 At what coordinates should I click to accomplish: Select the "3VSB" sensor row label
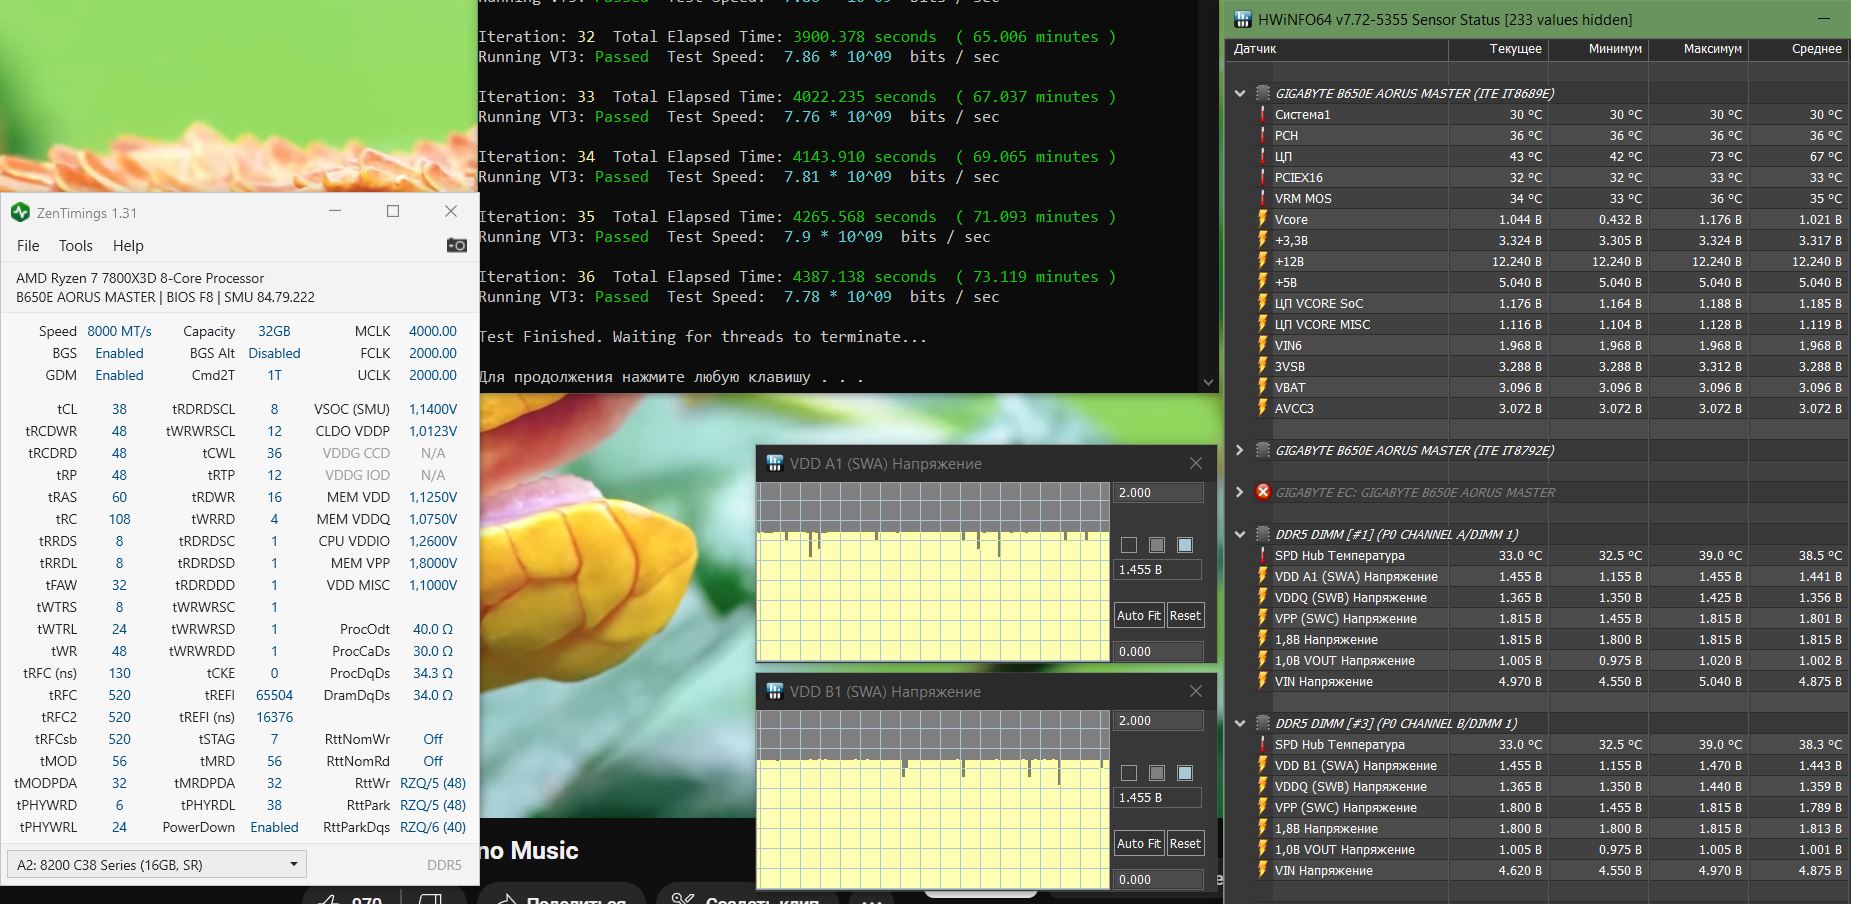click(1289, 366)
